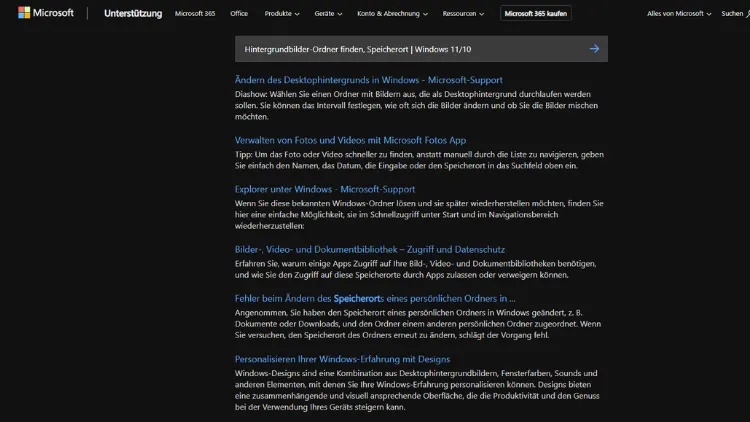Click snippet text starting 'Tipp: Um das Foto'
The width and height of the screenshot is (750, 422).
tap(419, 160)
